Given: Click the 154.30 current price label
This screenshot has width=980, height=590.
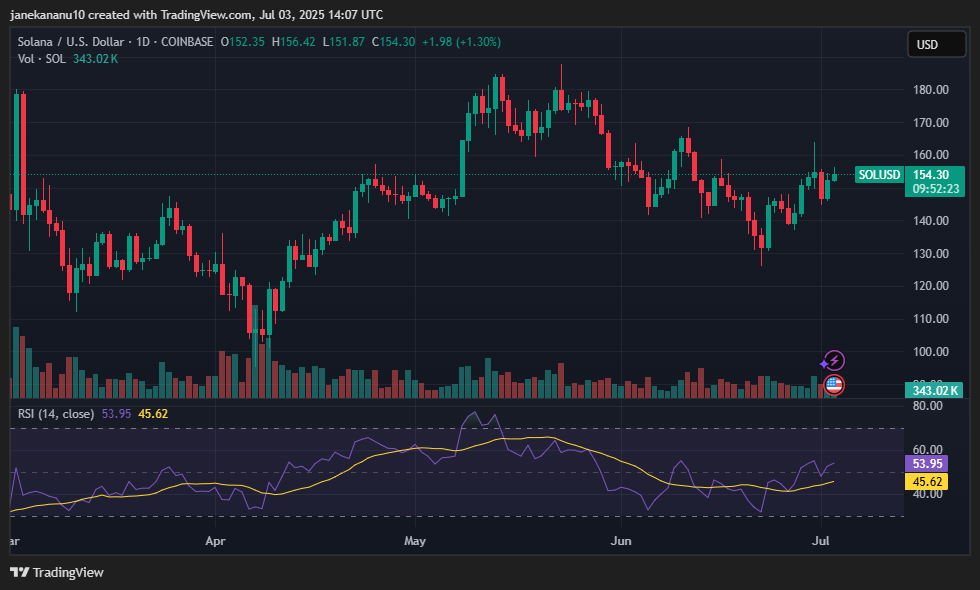Looking at the screenshot, I should tap(931, 175).
